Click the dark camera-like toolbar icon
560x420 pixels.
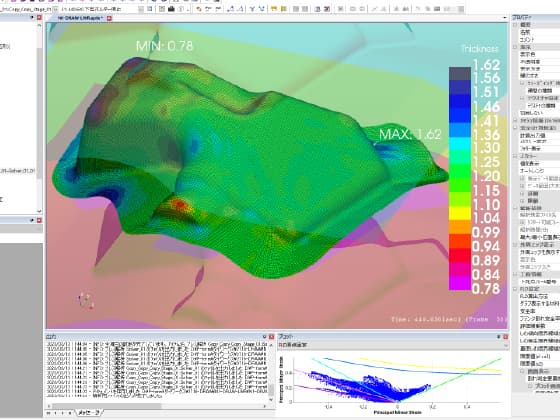(x=171, y=9)
